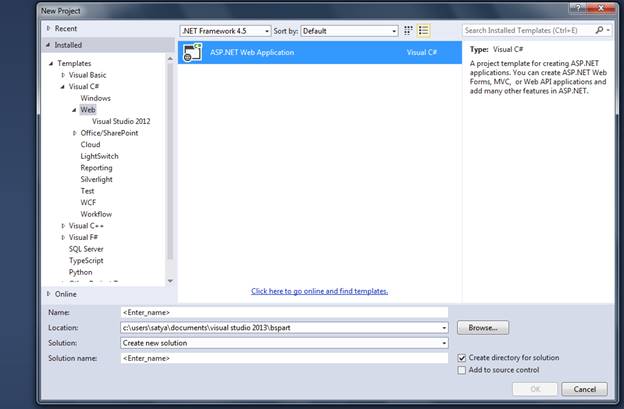
Task: Close the New Project dialog
Action: point(601,8)
